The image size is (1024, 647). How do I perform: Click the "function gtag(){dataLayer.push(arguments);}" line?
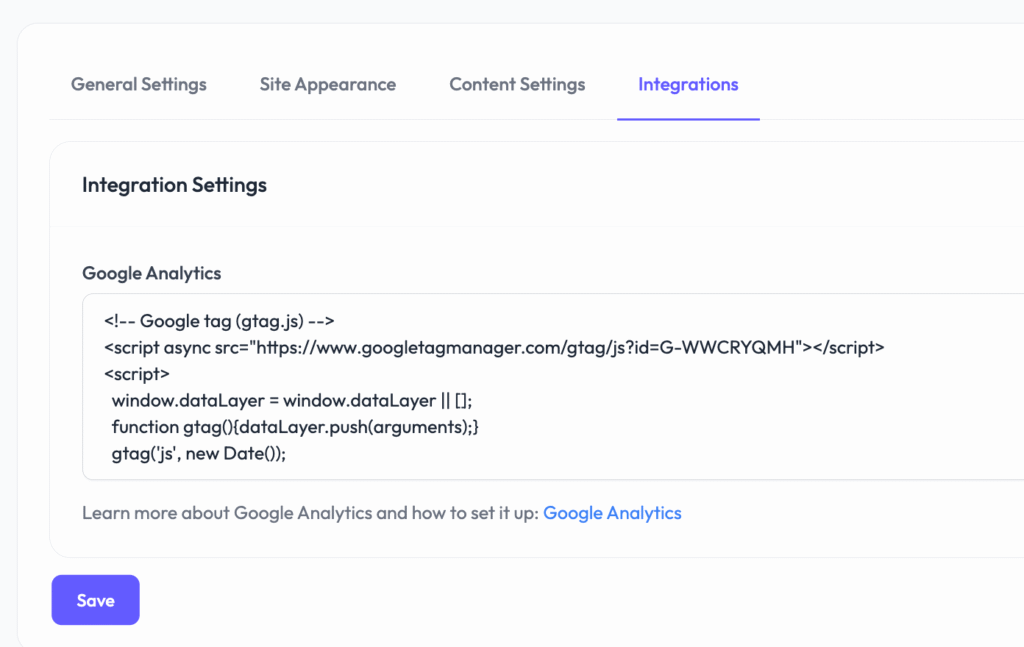point(295,427)
